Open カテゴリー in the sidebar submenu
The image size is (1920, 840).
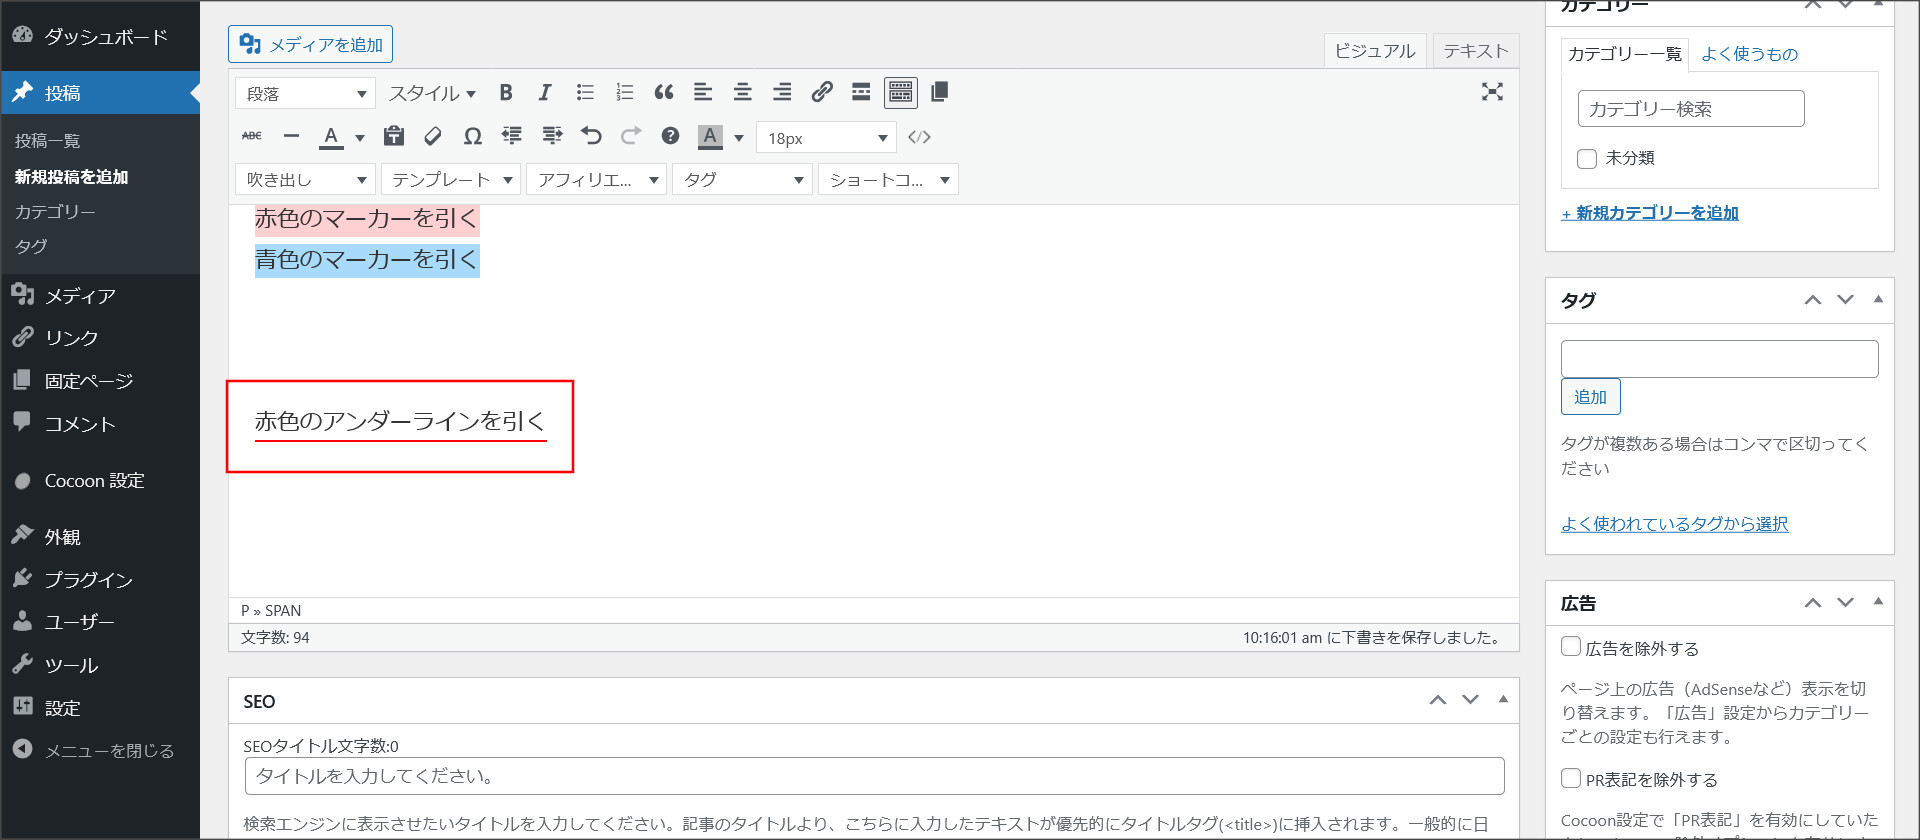[x=55, y=212]
